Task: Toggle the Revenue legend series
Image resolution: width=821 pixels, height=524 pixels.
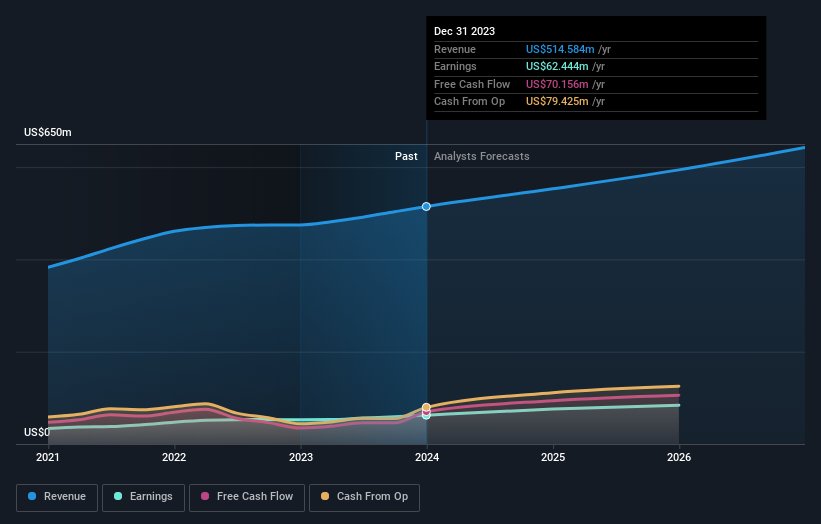Action: [x=57, y=497]
